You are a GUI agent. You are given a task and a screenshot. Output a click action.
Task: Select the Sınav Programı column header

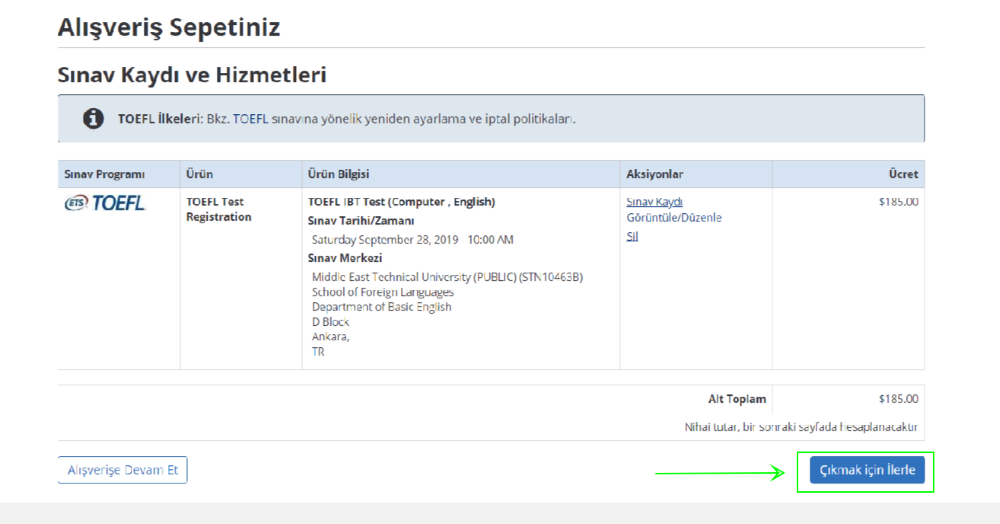(119, 174)
